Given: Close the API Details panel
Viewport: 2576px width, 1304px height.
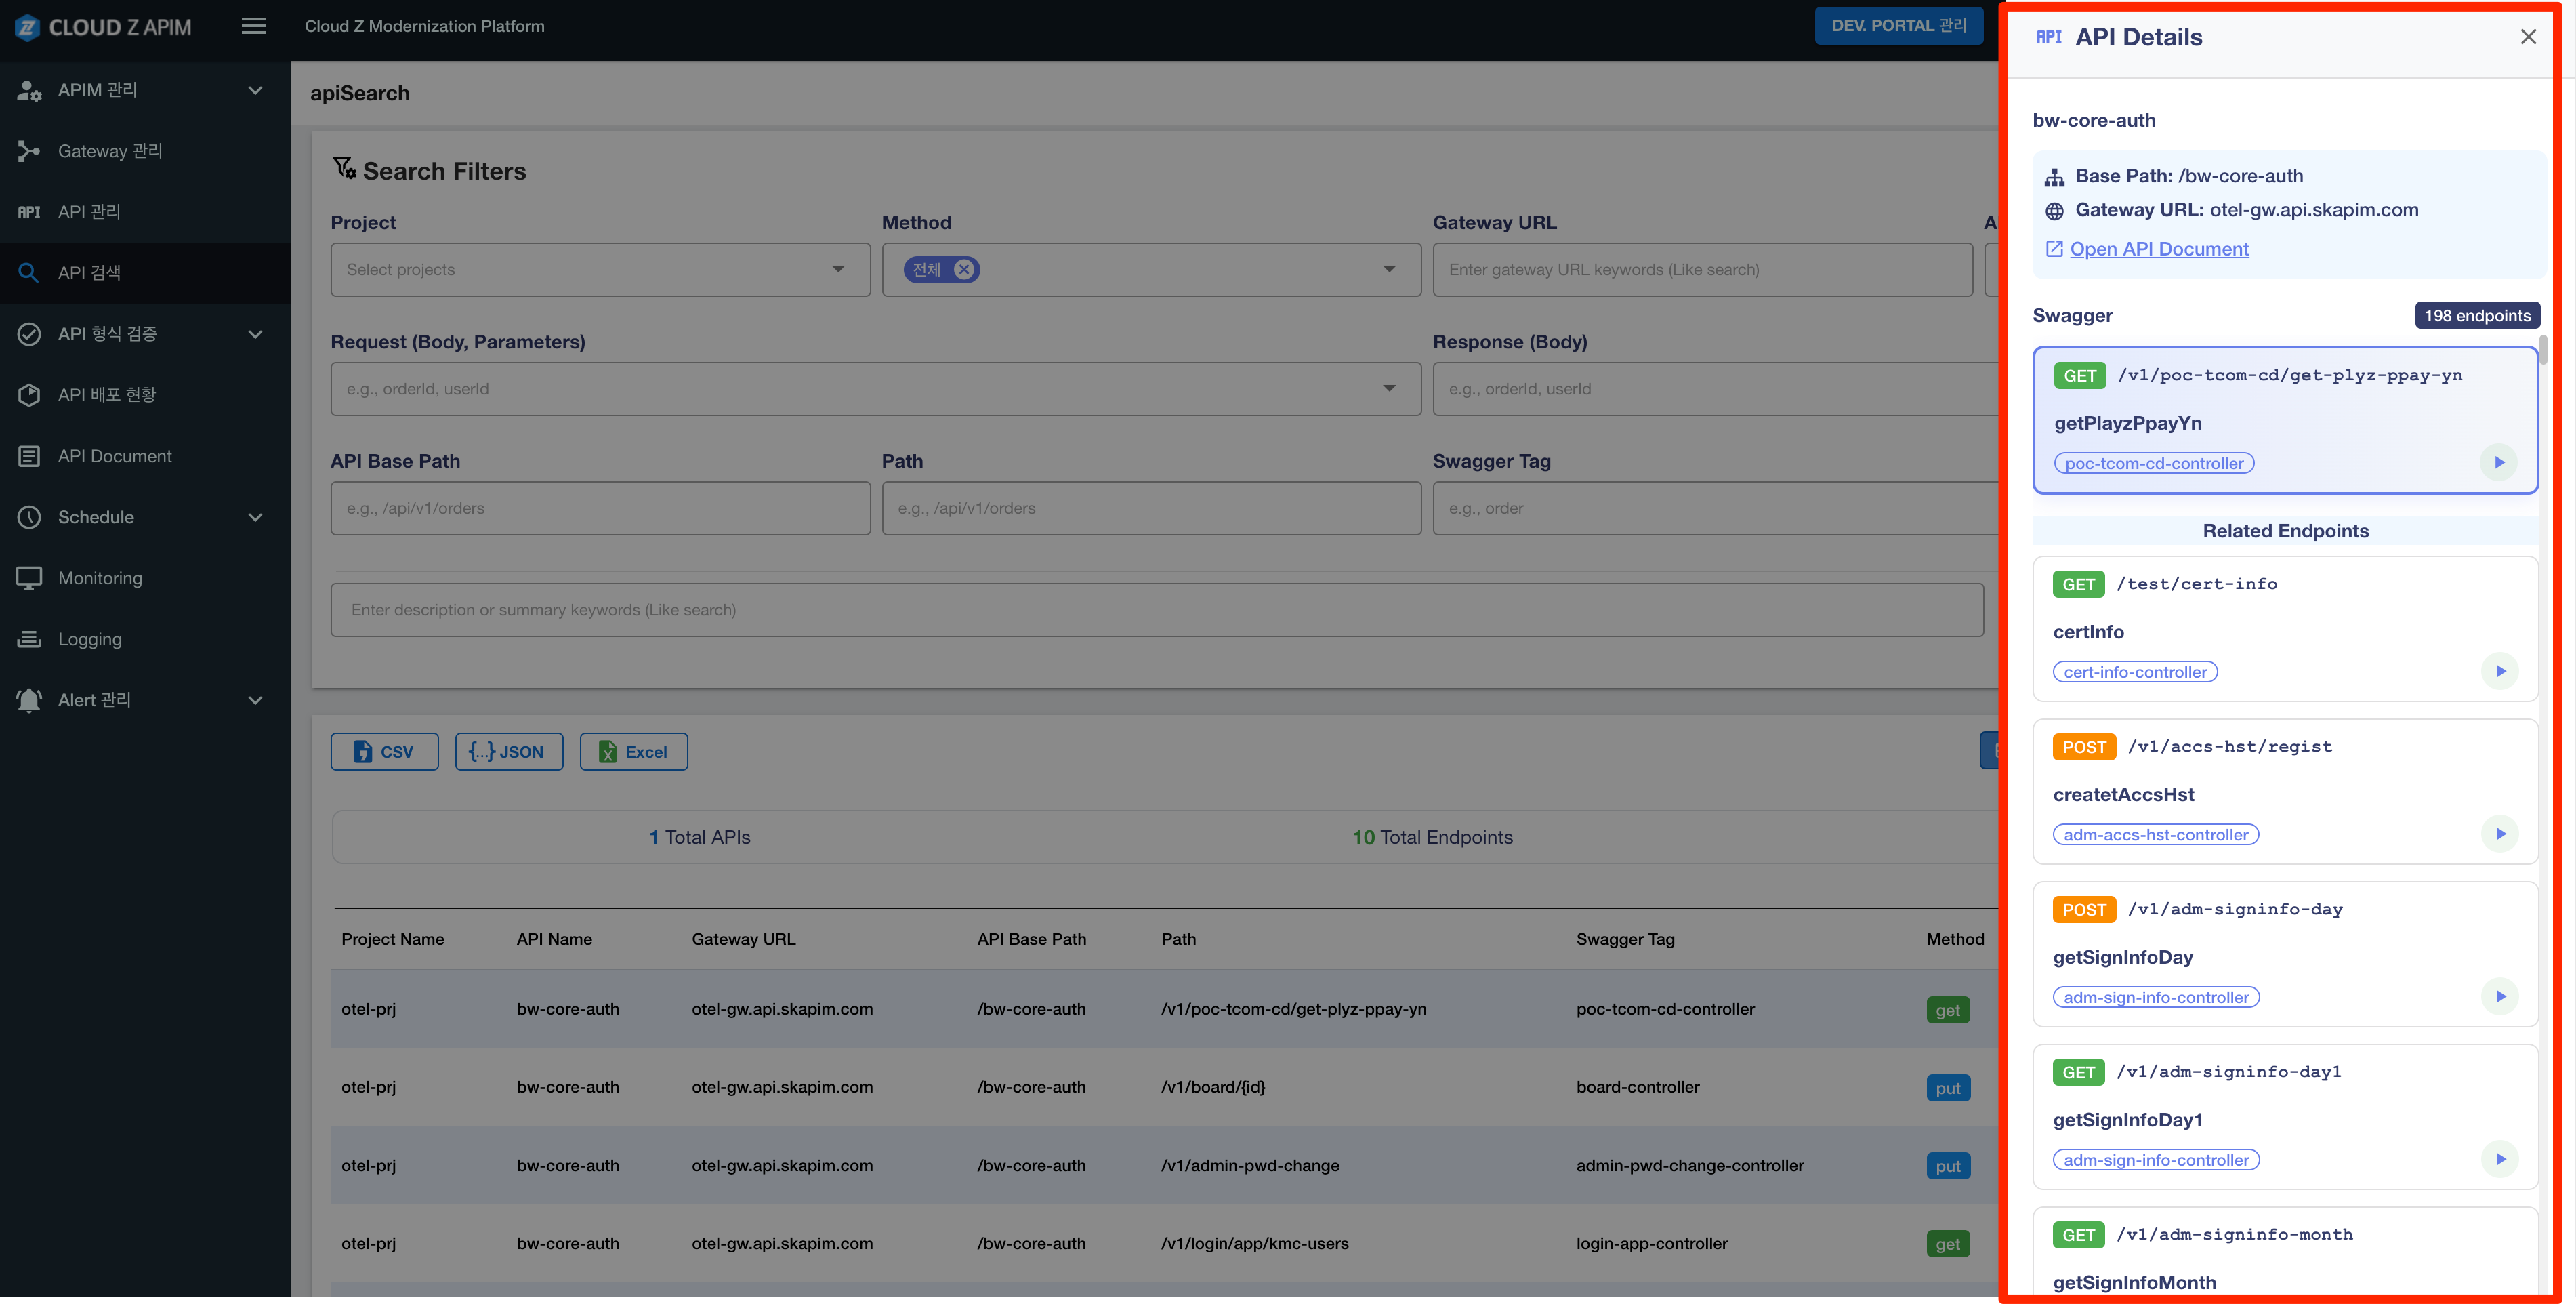Looking at the screenshot, I should (2528, 37).
